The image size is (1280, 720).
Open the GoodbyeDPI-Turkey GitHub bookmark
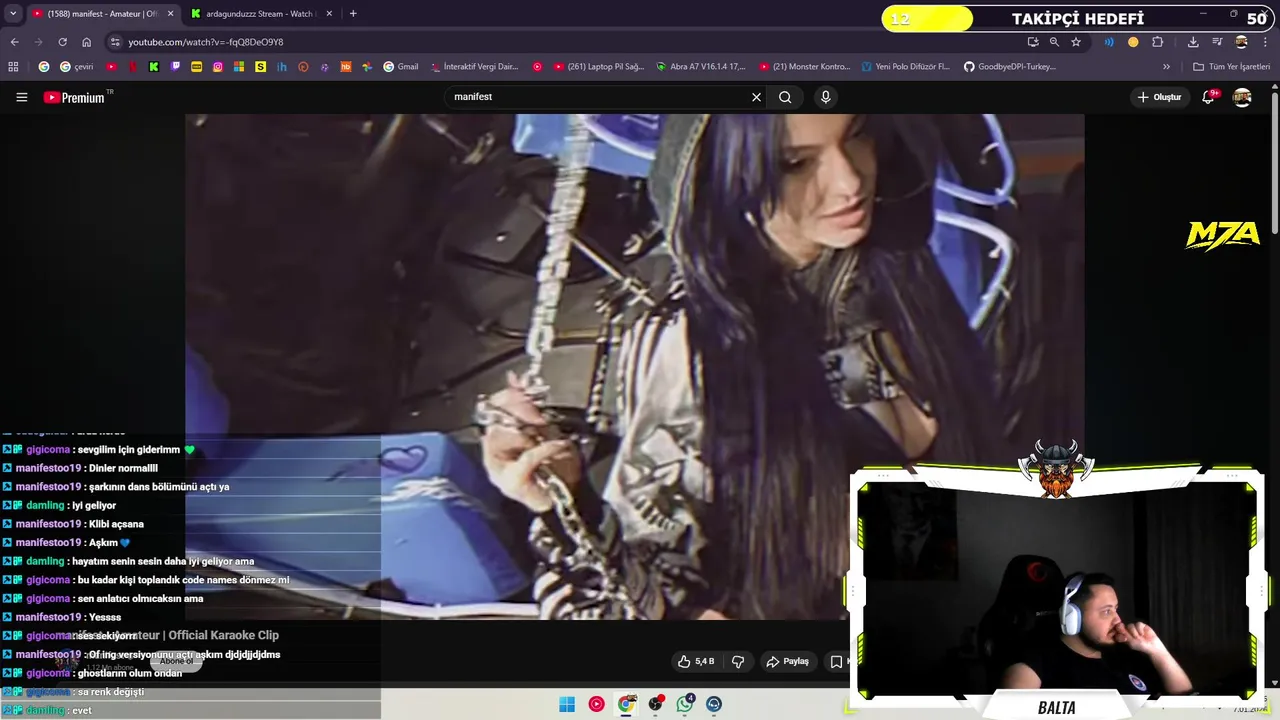coord(1009,67)
